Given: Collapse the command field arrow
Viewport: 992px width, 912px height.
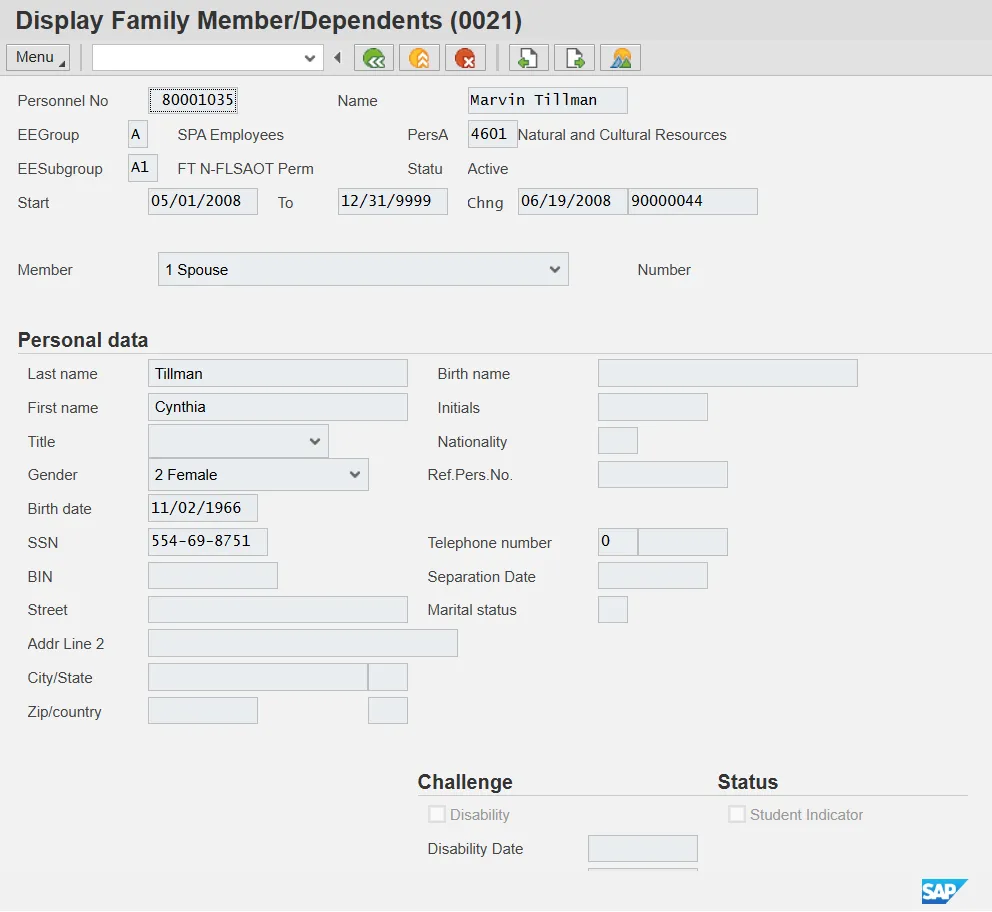Looking at the screenshot, I should pyautogui.click(x=337, y=58).
